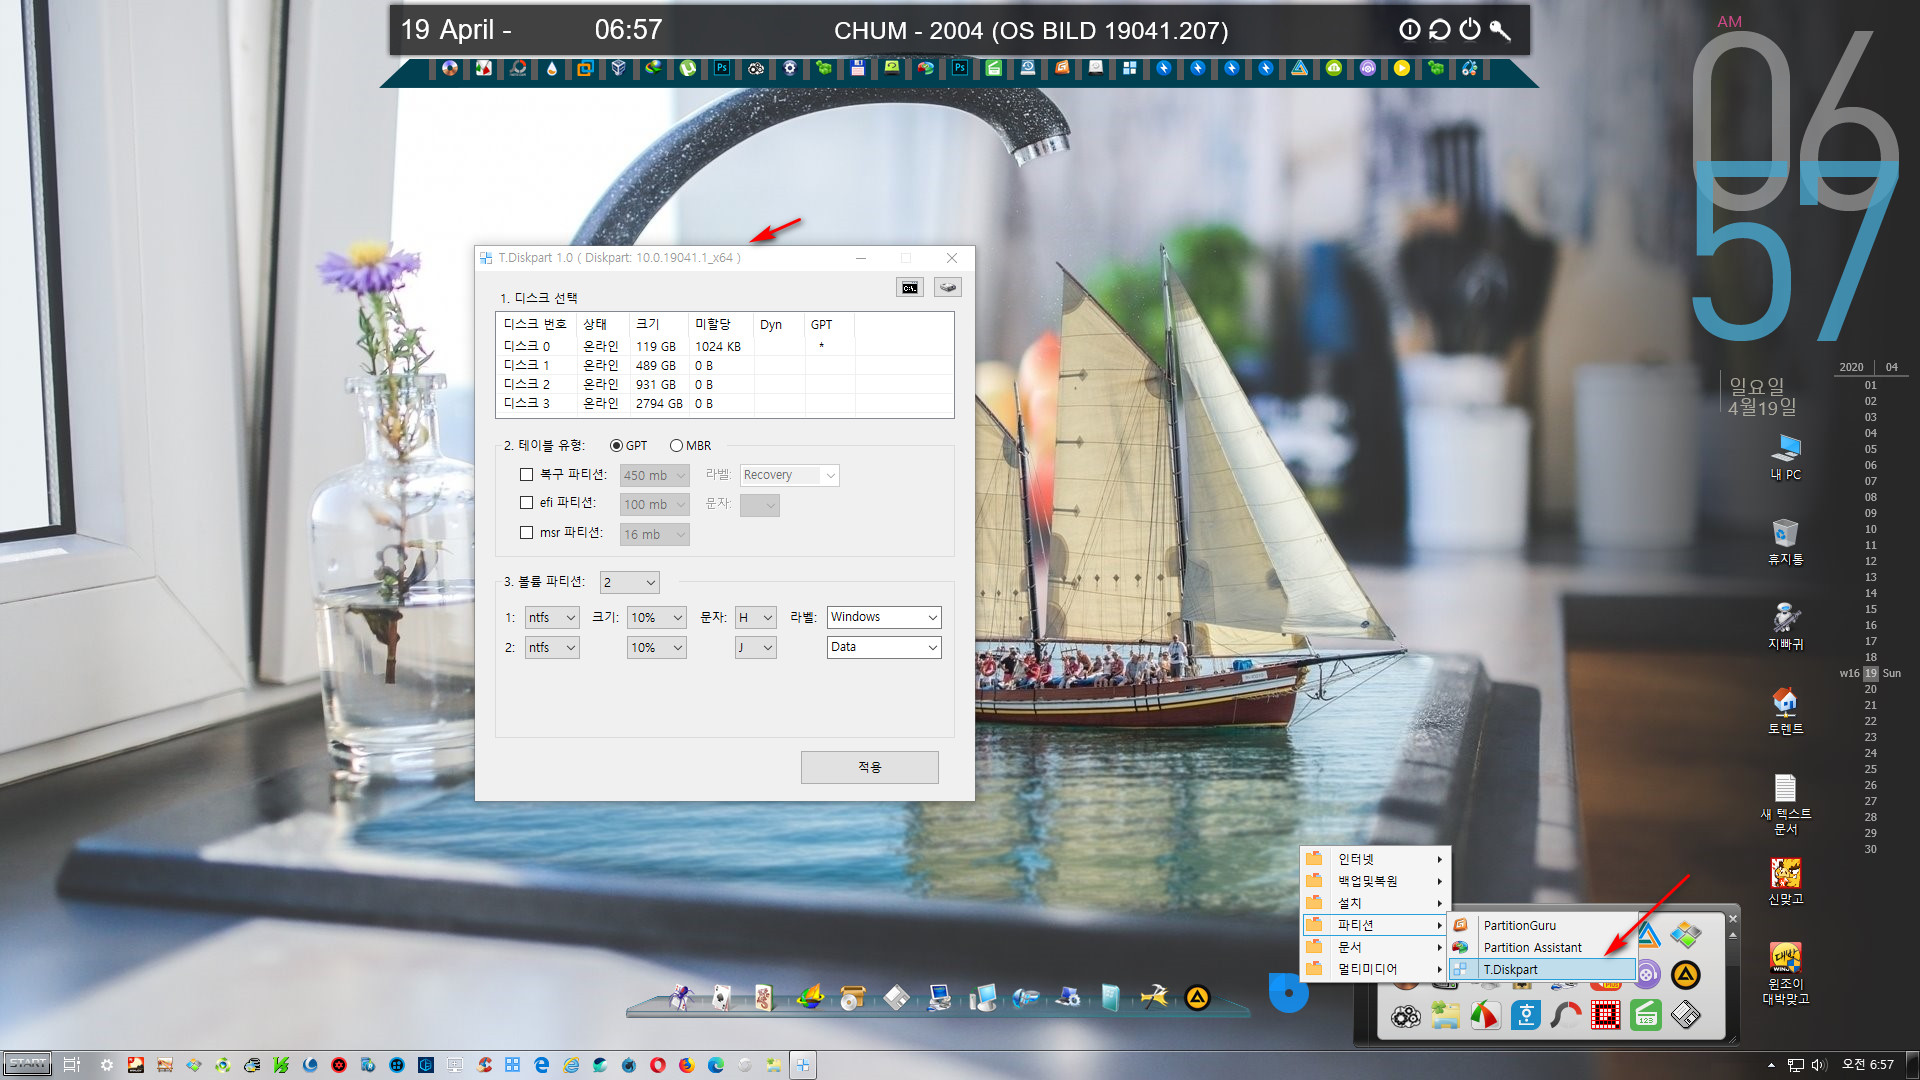The height and width of the screenshot is (1080, 1920).
Task: Click the 크기 column header
Action: (658, 325)
